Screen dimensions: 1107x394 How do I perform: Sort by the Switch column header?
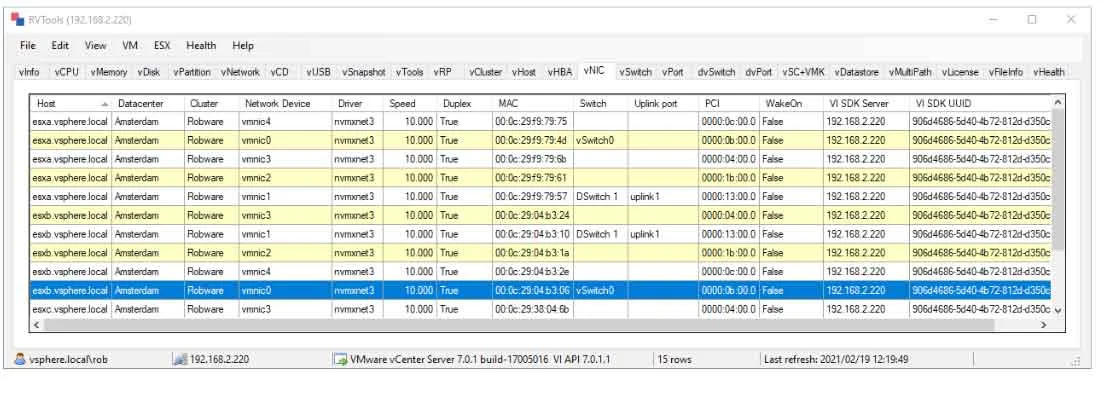[600, 103]
